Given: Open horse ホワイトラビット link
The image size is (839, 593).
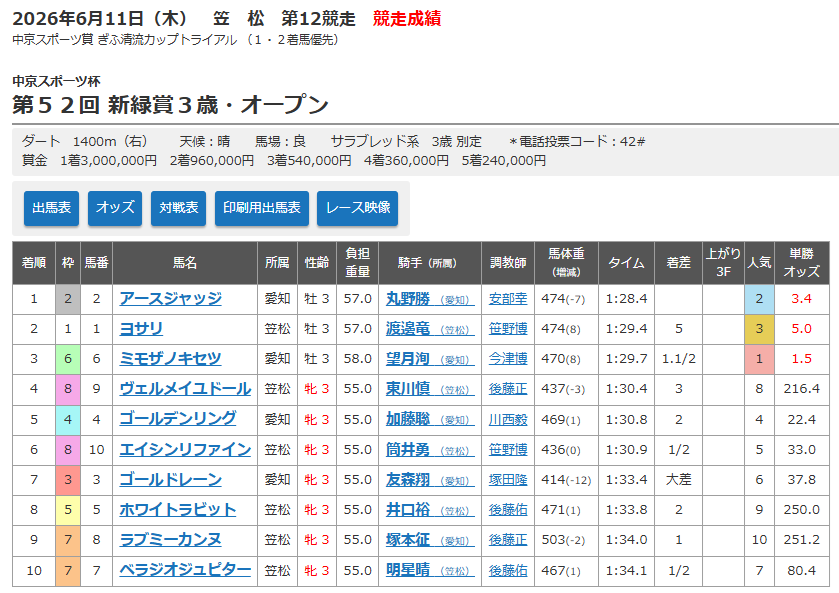Looking at the screenshot, I should click(x=178, y=510).
